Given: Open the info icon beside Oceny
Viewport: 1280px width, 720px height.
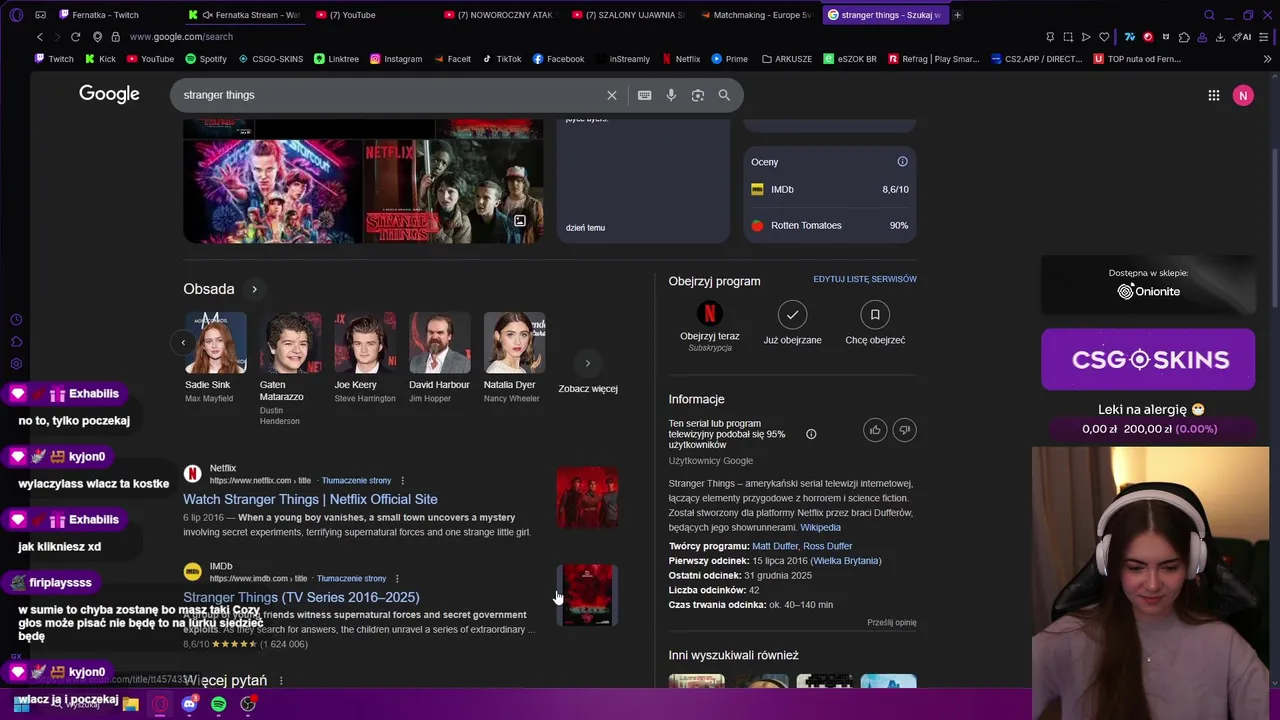Looking at the screenshot, I should pos(902,162).
